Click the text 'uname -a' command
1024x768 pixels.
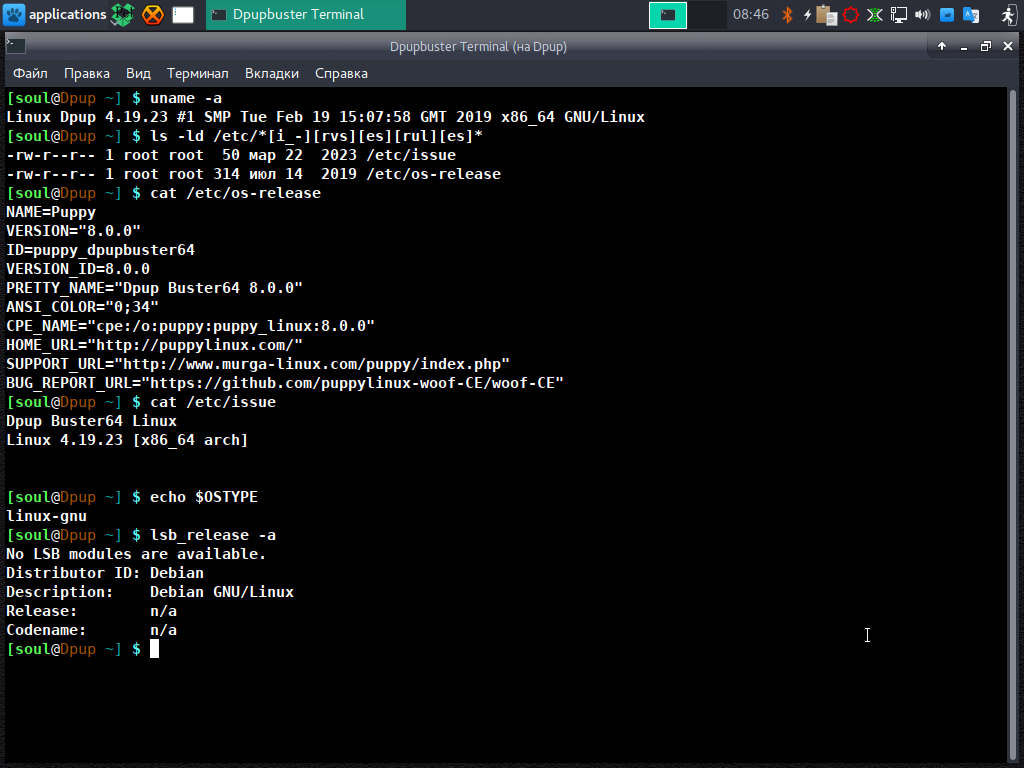[185, 98]
